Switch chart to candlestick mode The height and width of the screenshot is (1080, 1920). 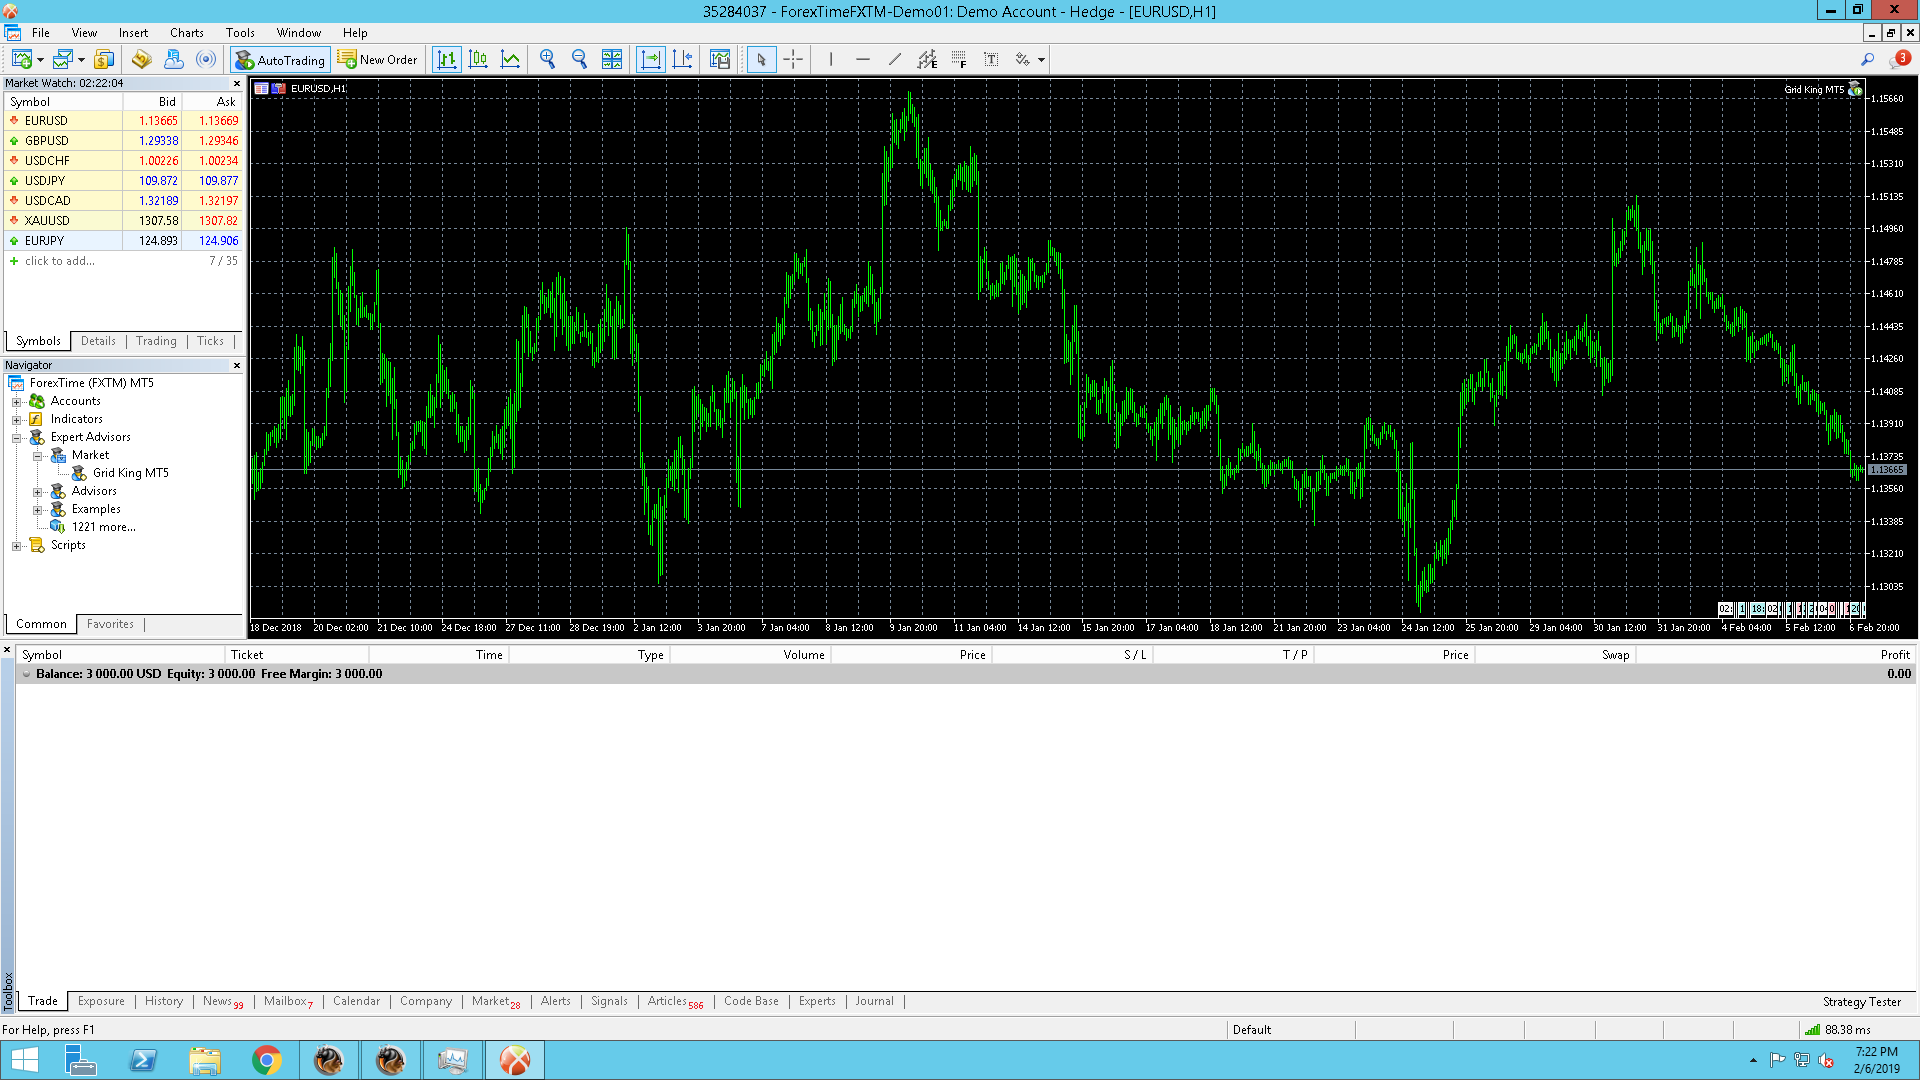(x=478, y=60)
